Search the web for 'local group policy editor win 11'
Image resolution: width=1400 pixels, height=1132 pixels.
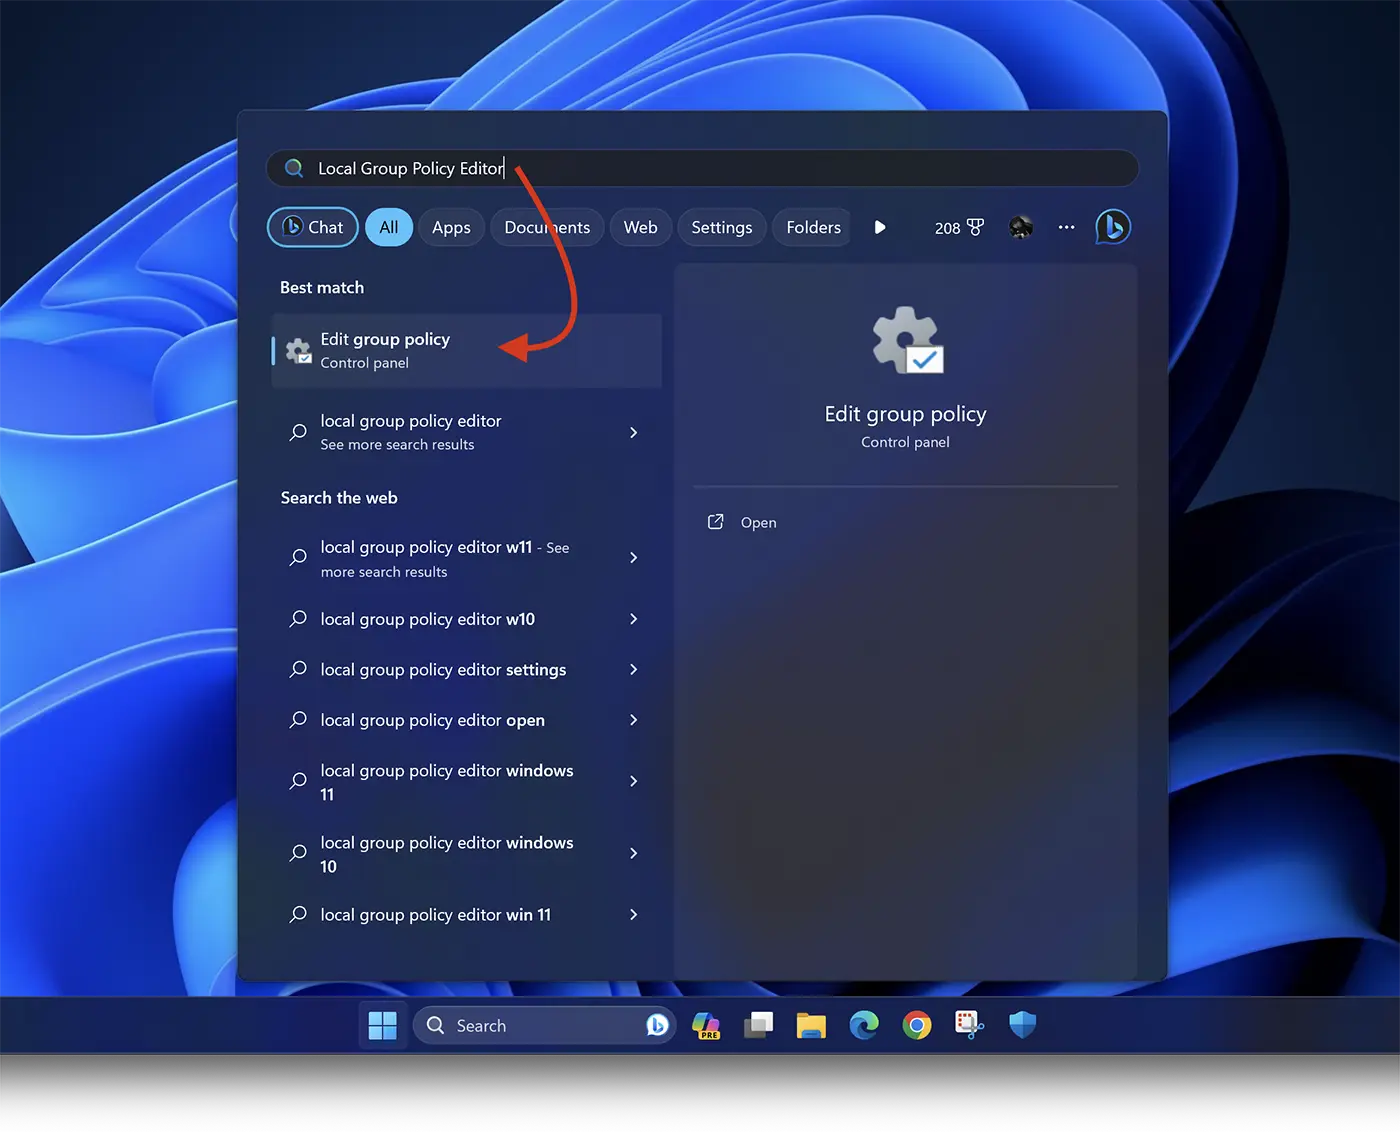(467, 914)
